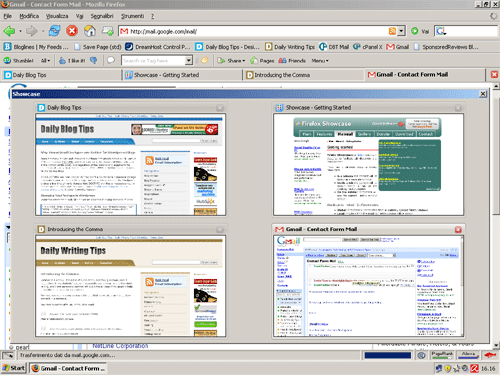Click the green Vai go button

pyautogui.click(x=420, y=31)
